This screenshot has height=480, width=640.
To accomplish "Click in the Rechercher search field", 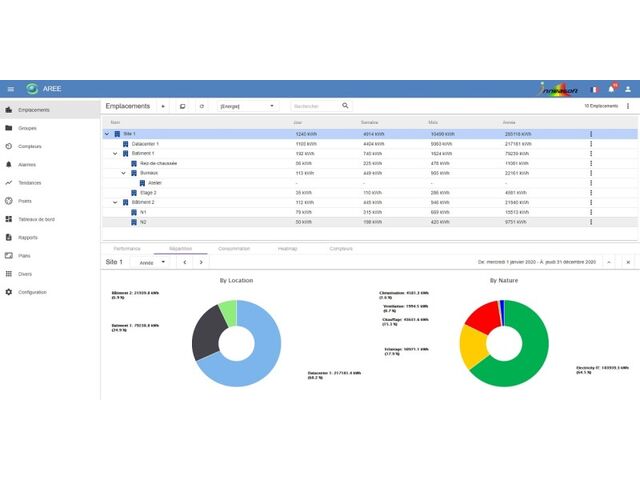I will (x=314, y=105).
